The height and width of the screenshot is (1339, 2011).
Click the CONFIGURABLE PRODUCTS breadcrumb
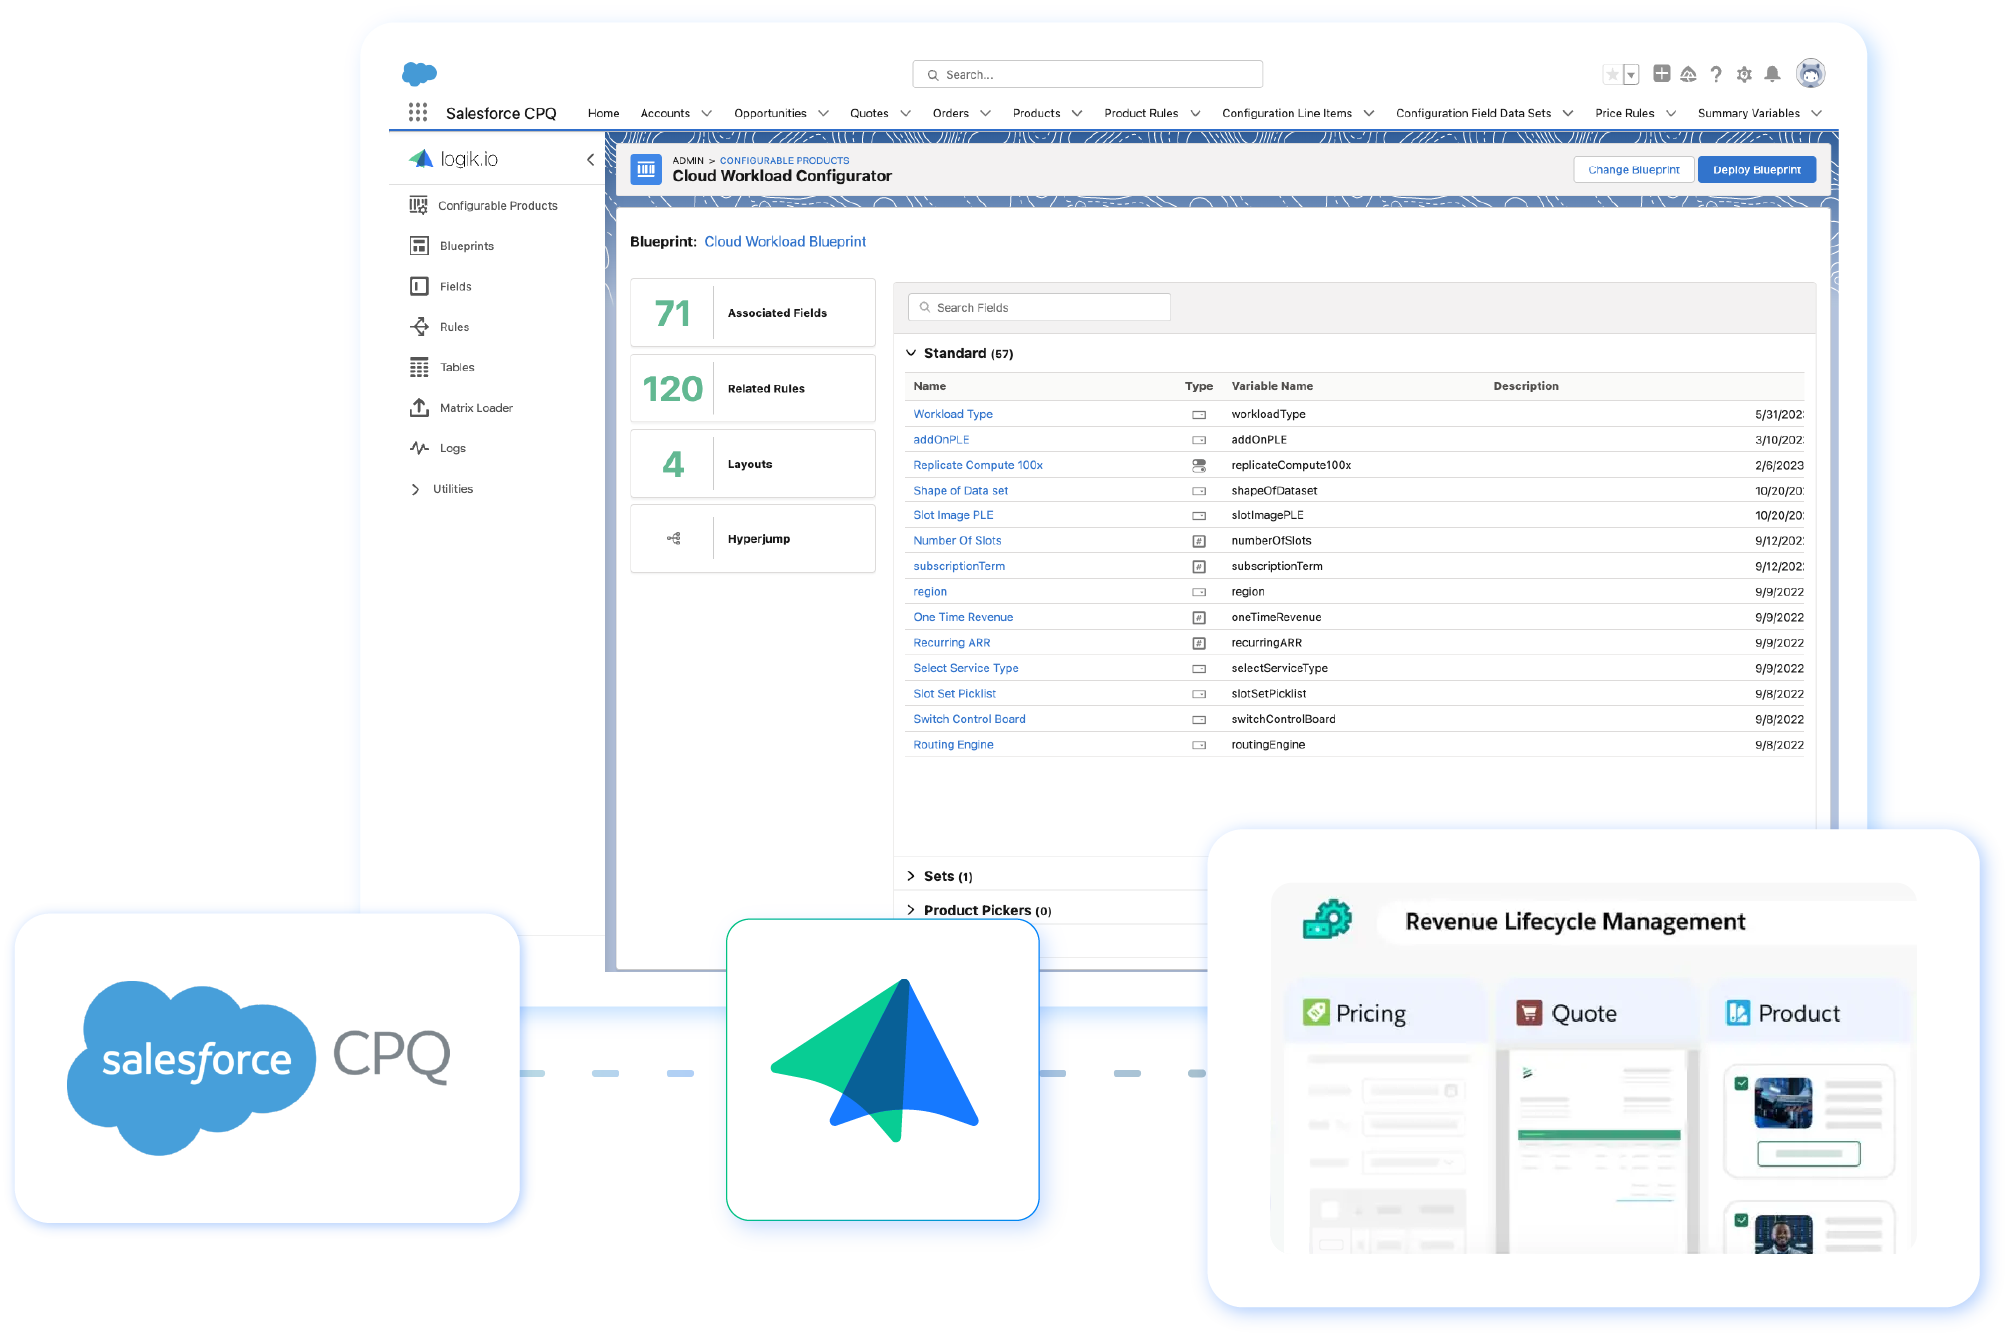784,160
